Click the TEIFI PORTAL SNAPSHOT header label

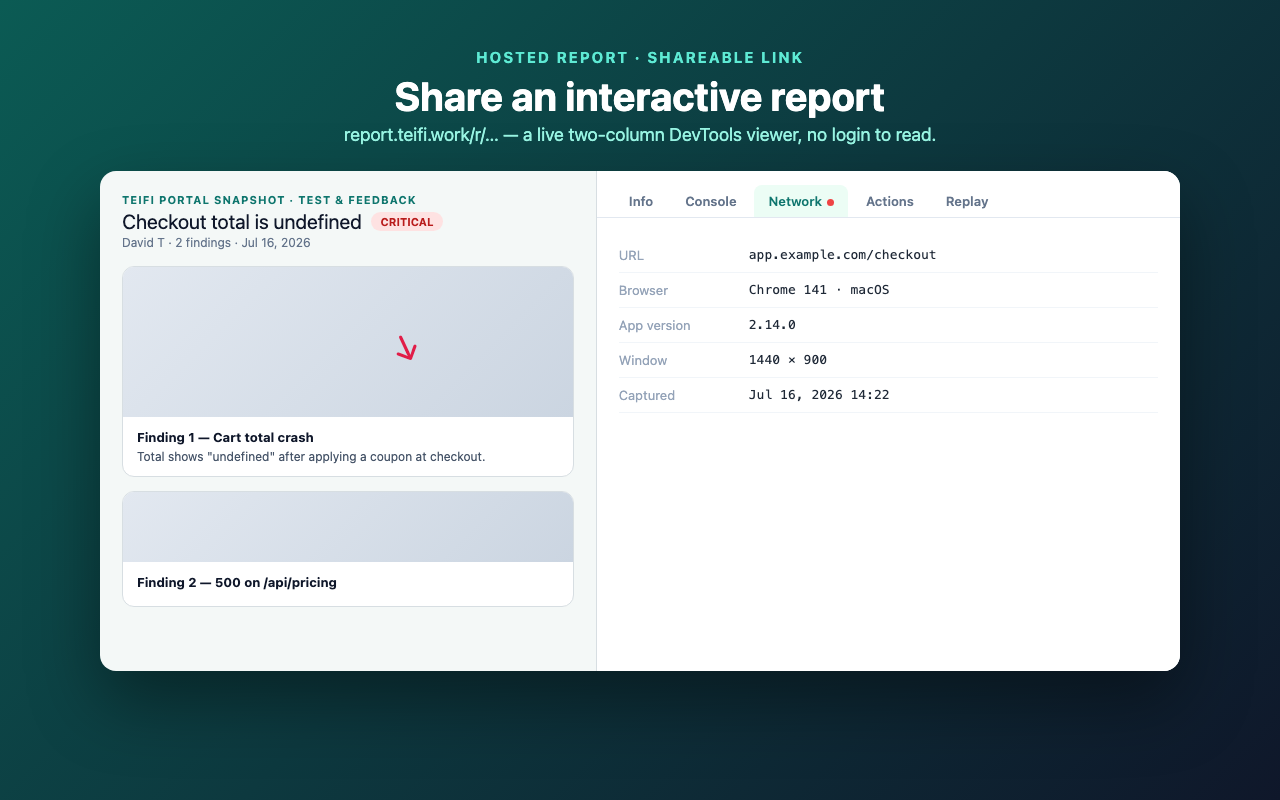tap(269, 200)
